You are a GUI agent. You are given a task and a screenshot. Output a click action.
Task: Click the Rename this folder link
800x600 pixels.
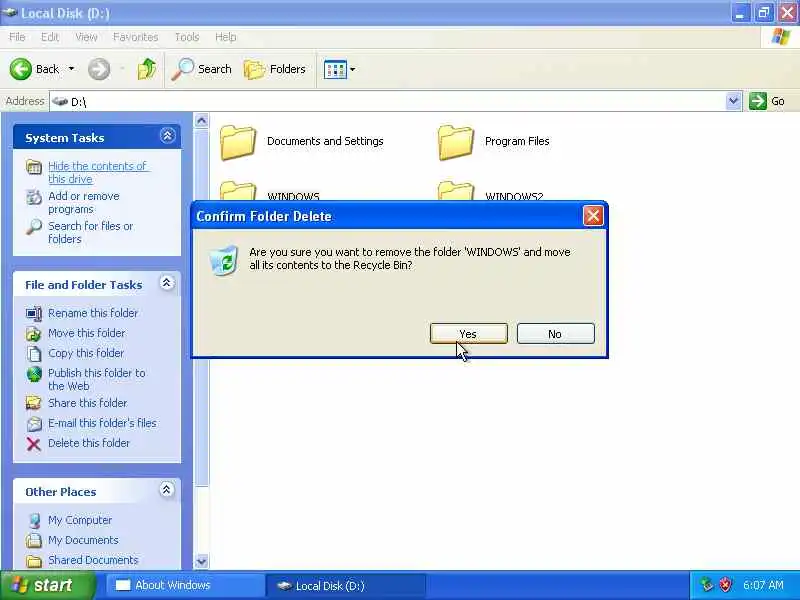[x=93, y=313]
